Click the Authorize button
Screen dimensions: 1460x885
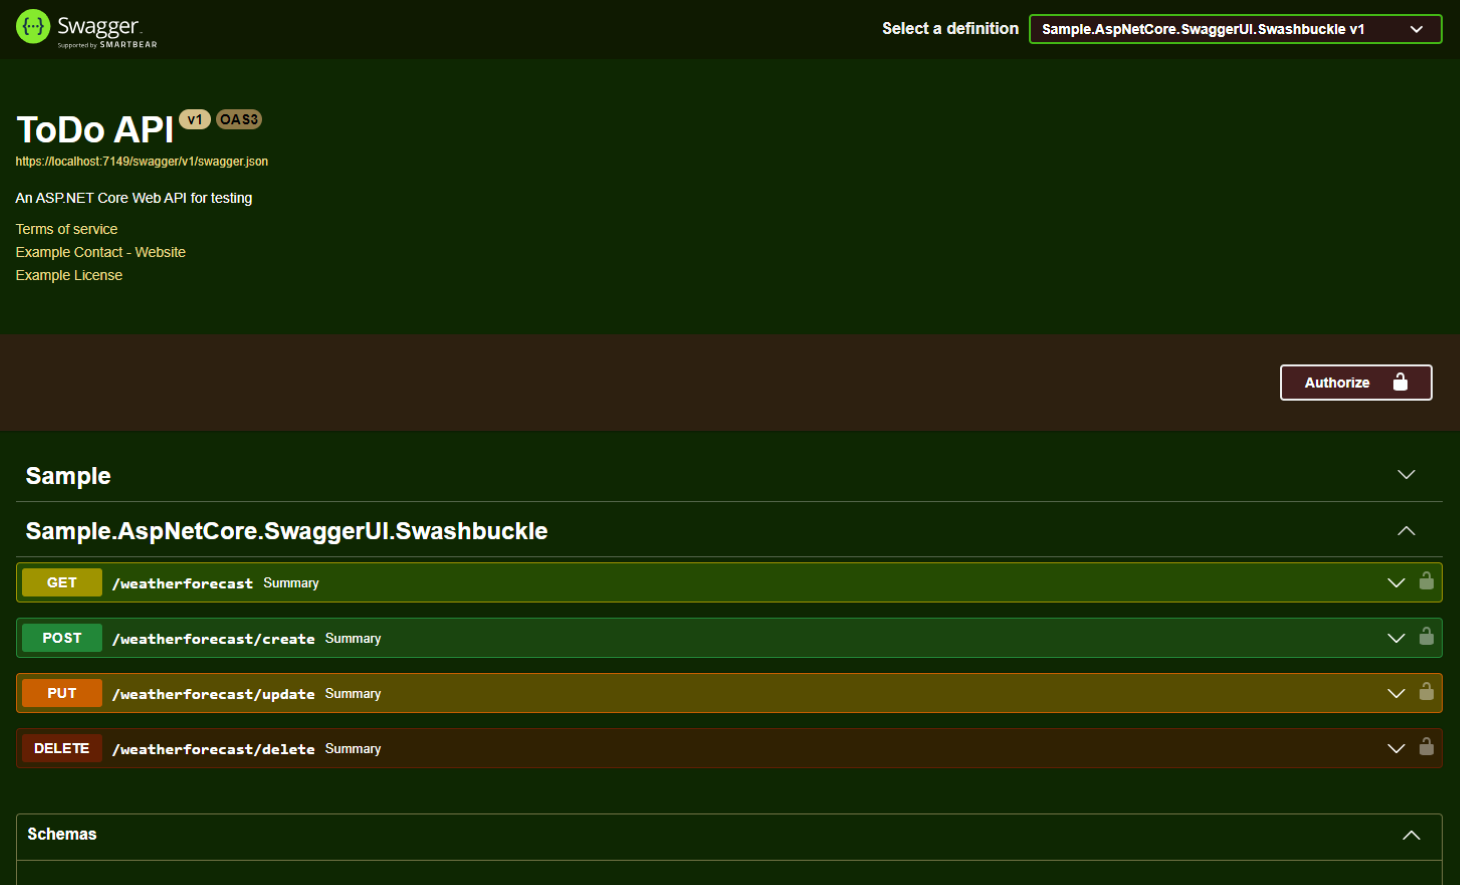1356,382
